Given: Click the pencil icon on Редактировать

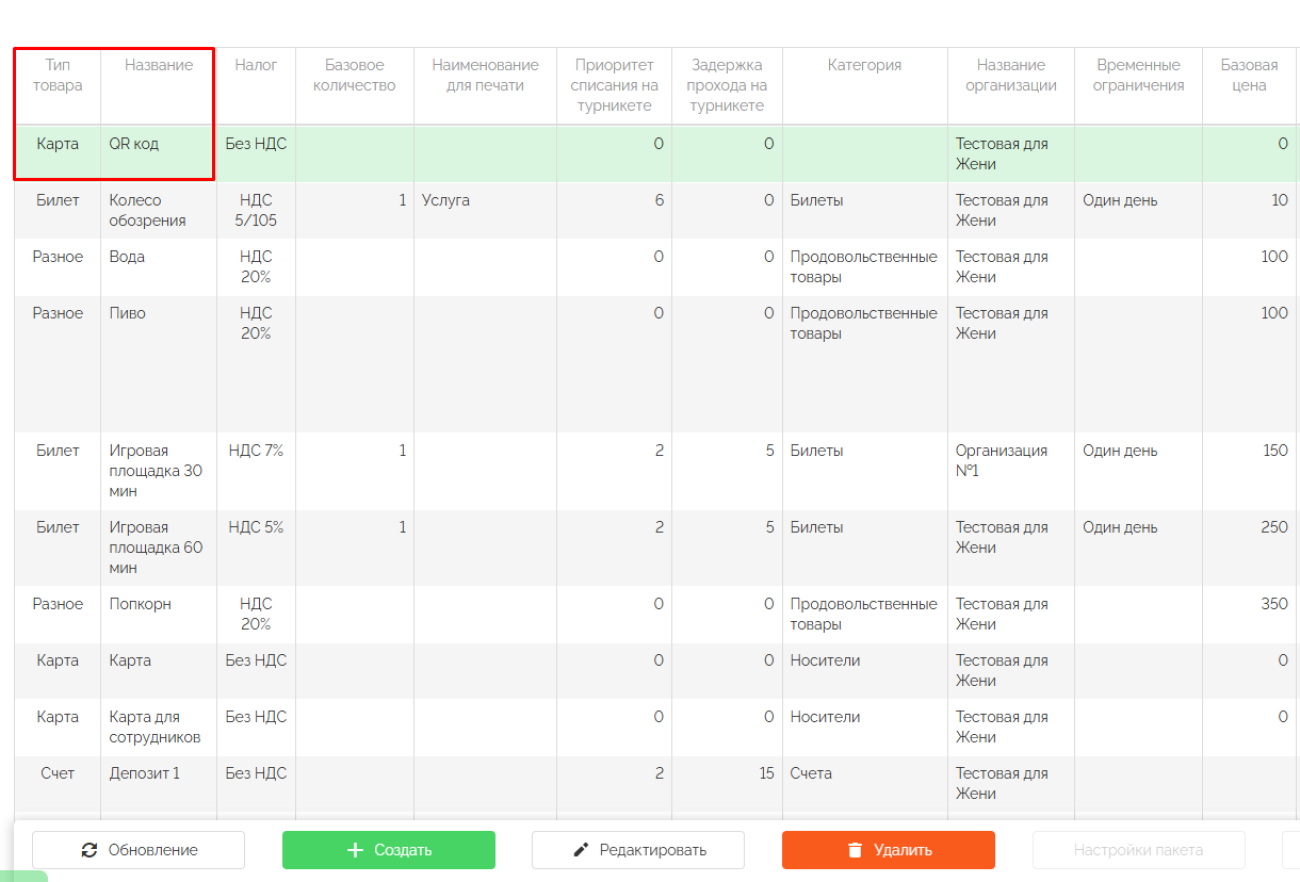Looking at the screenshot, I should point(581,850).
